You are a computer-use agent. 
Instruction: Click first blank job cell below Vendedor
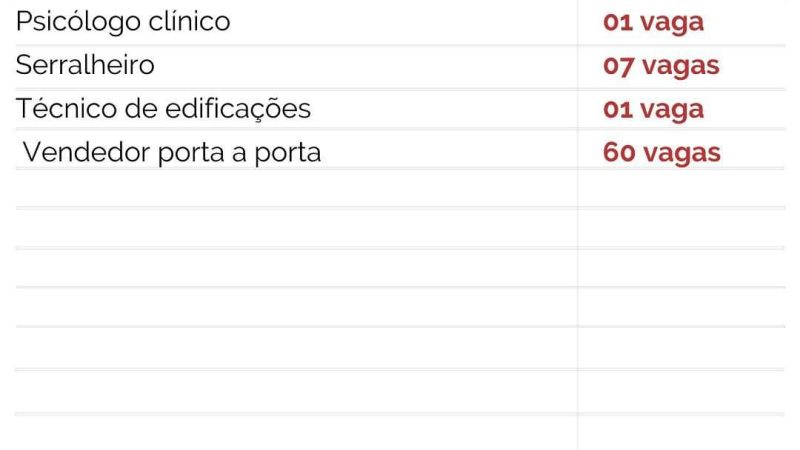(295, 188)
